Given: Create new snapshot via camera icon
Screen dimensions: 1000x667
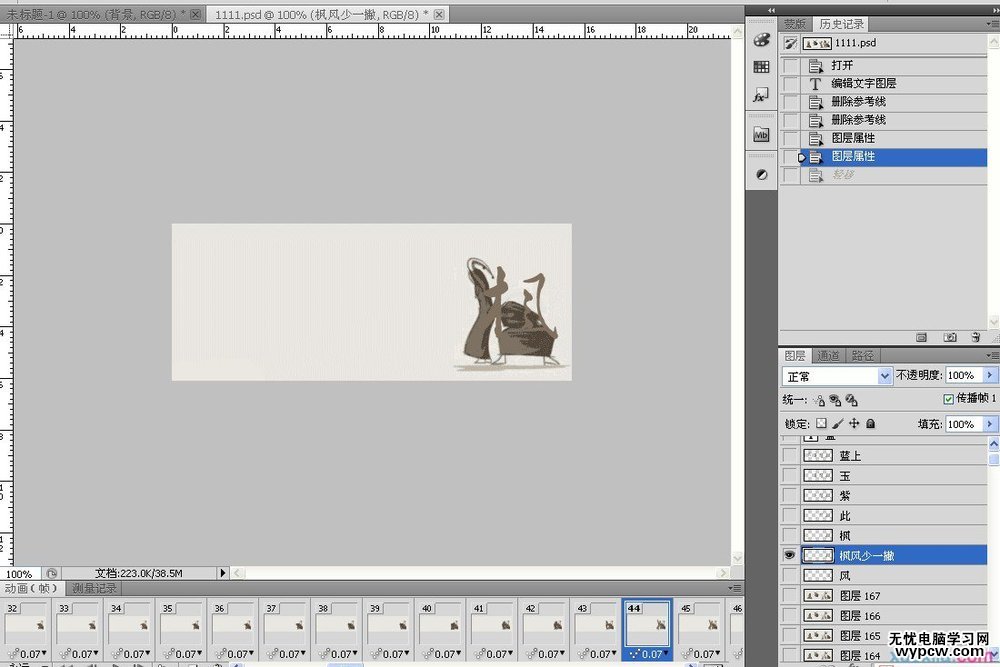Looking at the screenshot, I should click(x=950, y=338).
